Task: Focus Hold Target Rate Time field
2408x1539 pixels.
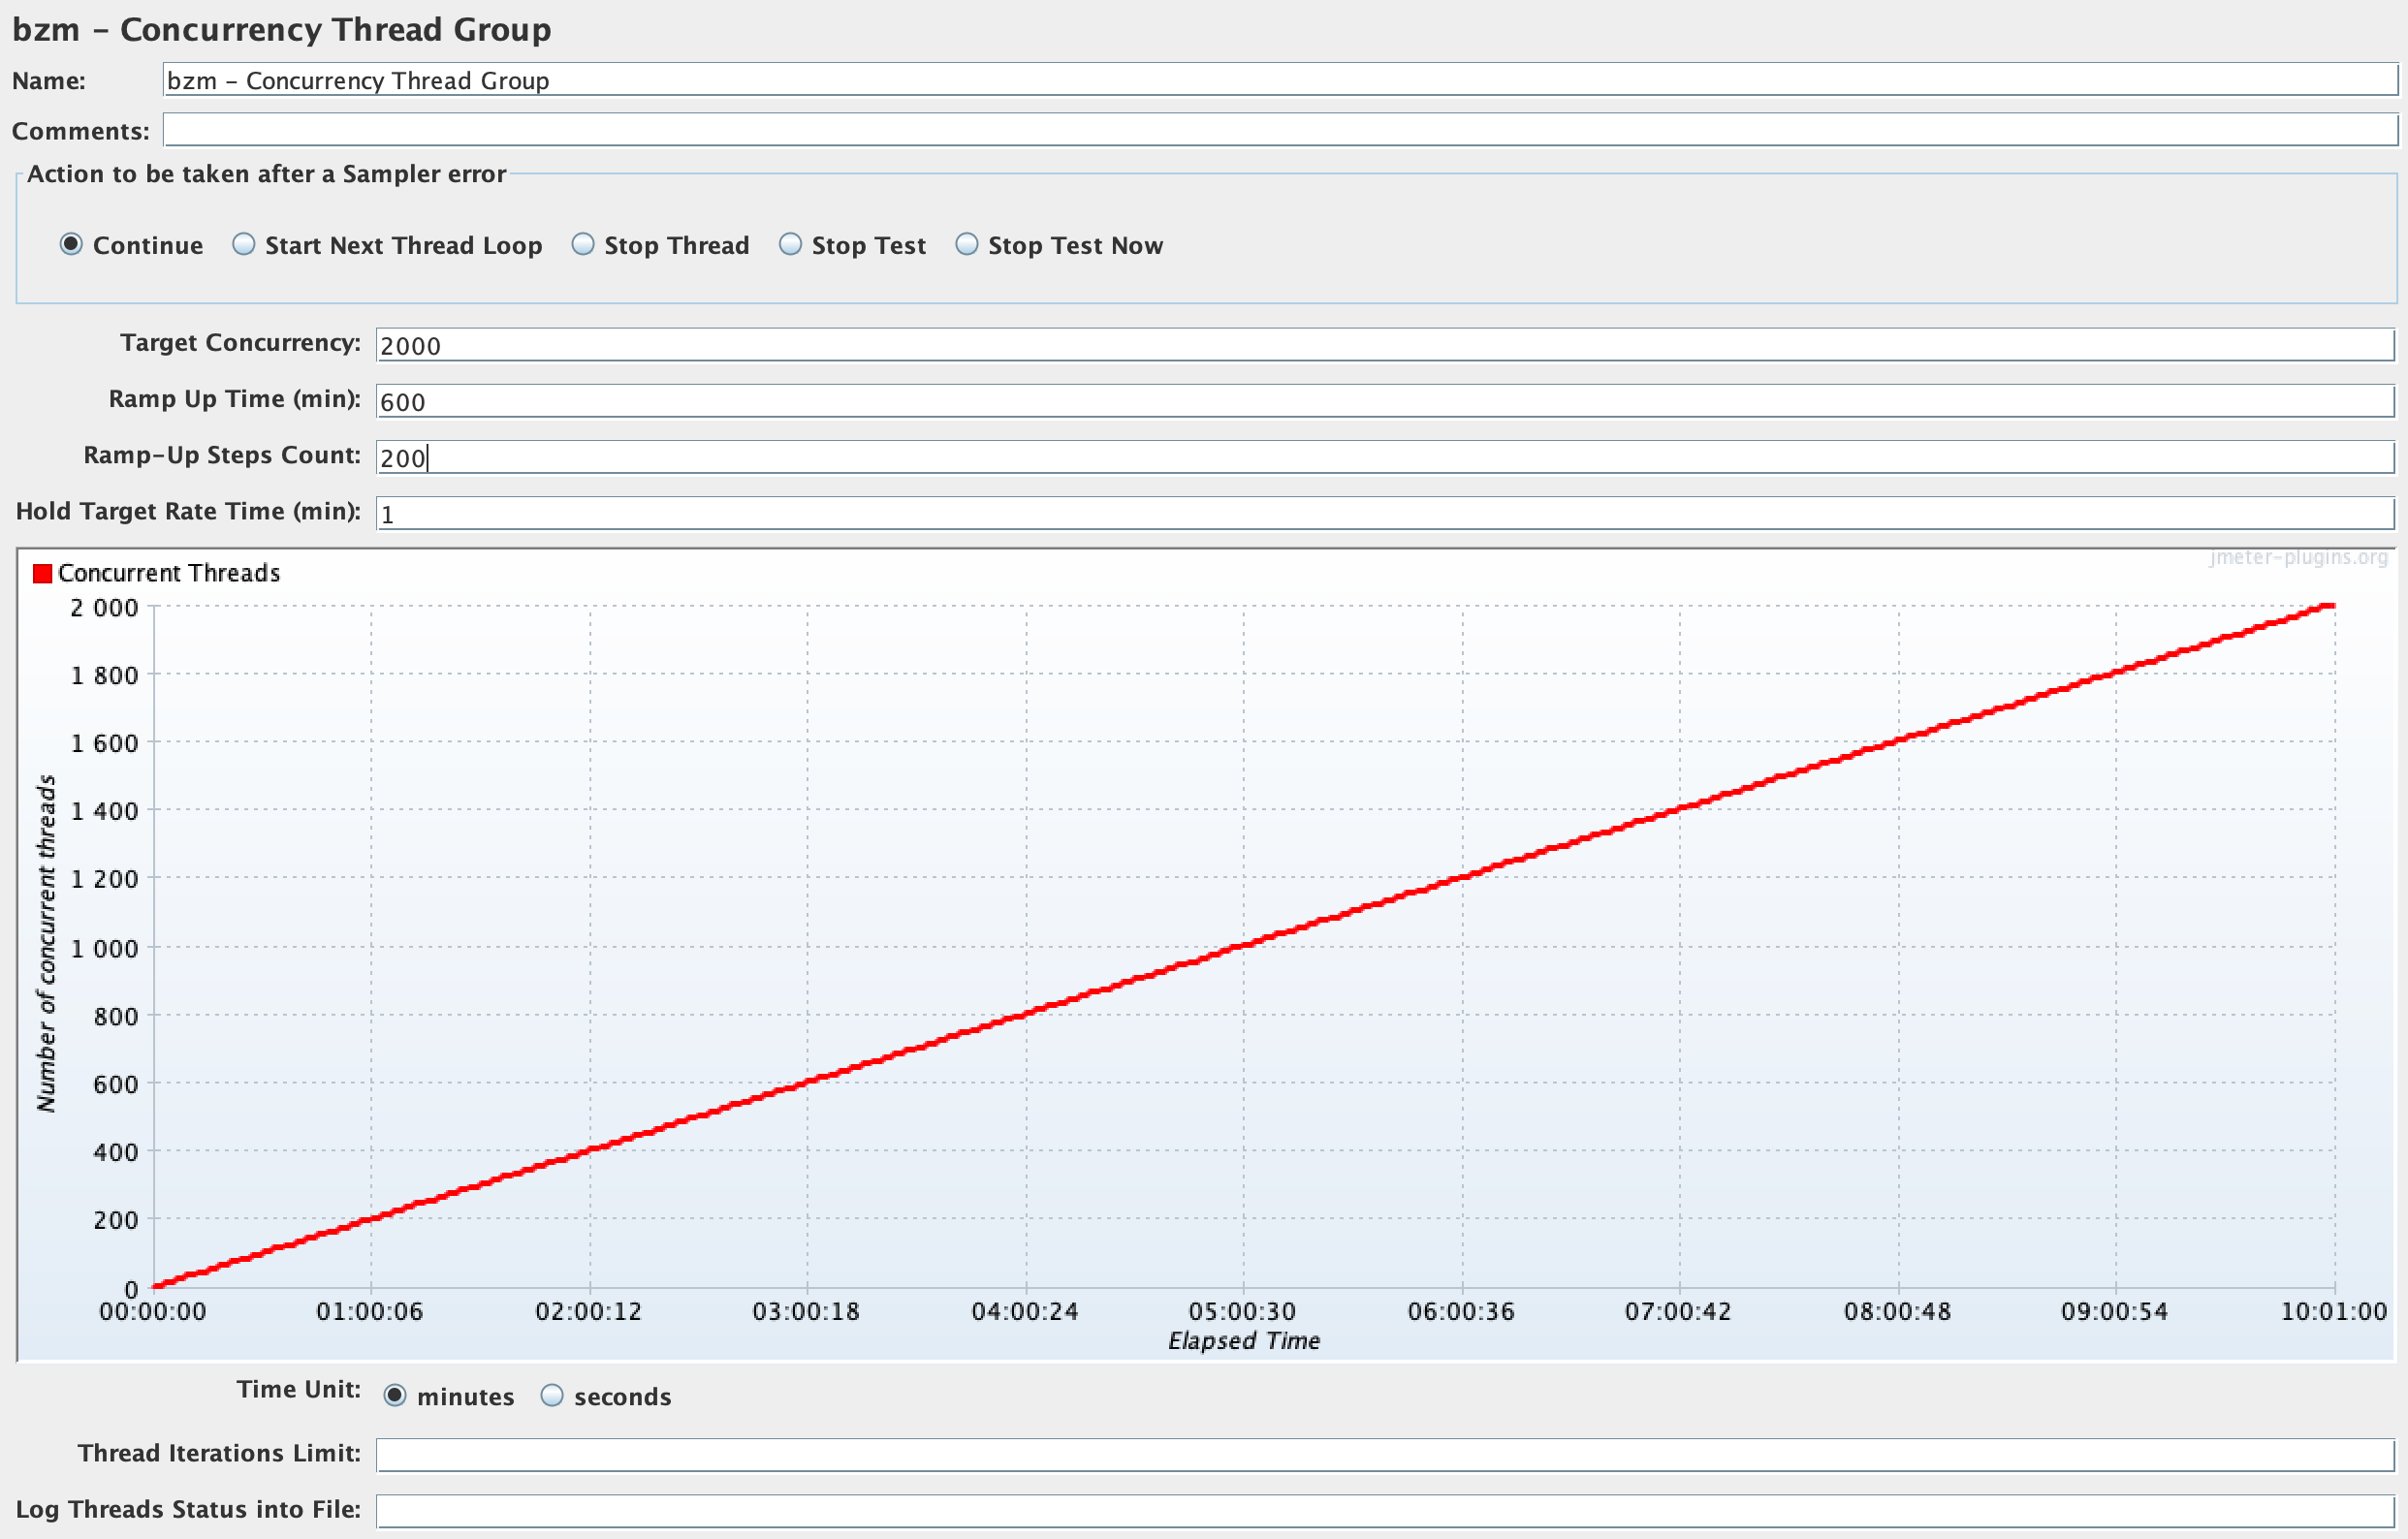Action: coord(1384,513)
